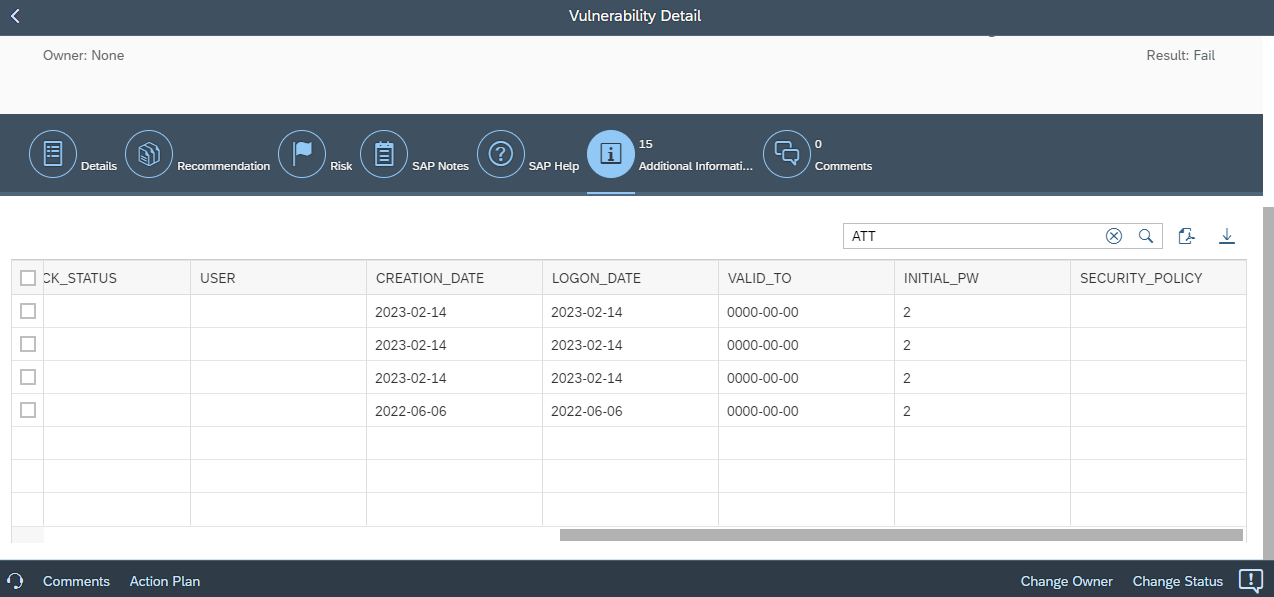Image resolution: width=1274 pixels, height=597 pixels.
Task: Open the SAP Notes icon
Action: pos(384,154)
